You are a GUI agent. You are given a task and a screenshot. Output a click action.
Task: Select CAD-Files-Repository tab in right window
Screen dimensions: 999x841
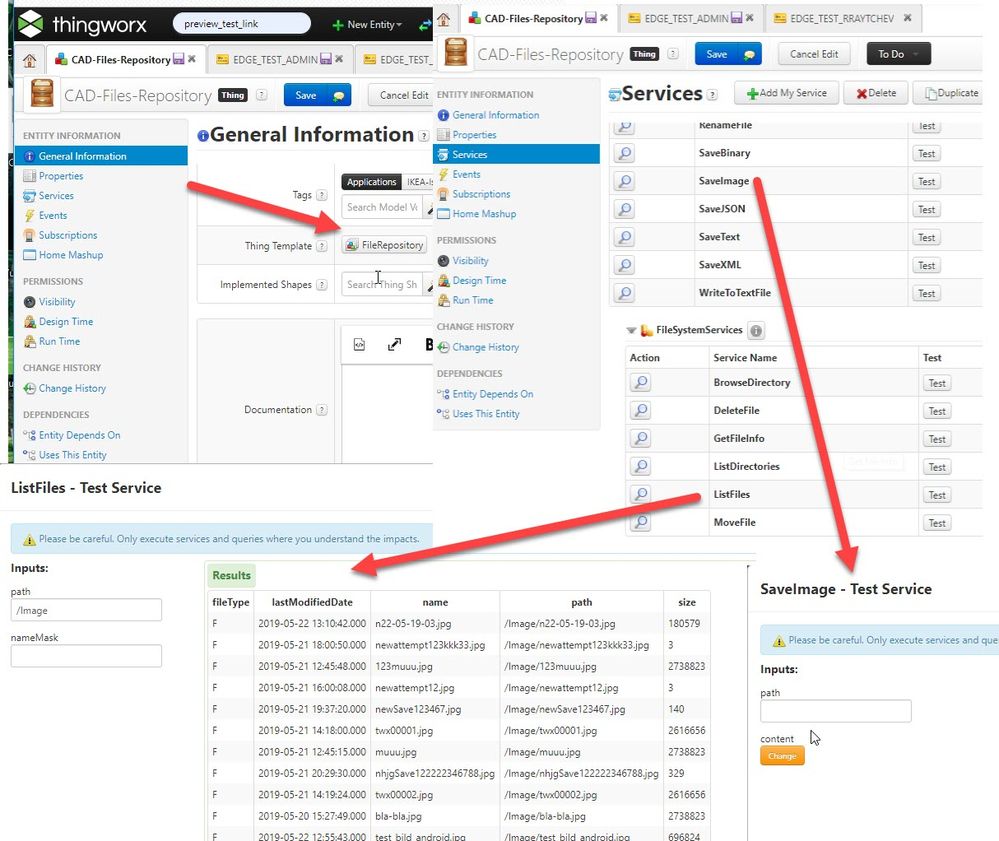pyautogui.click(x=533, y=18)
